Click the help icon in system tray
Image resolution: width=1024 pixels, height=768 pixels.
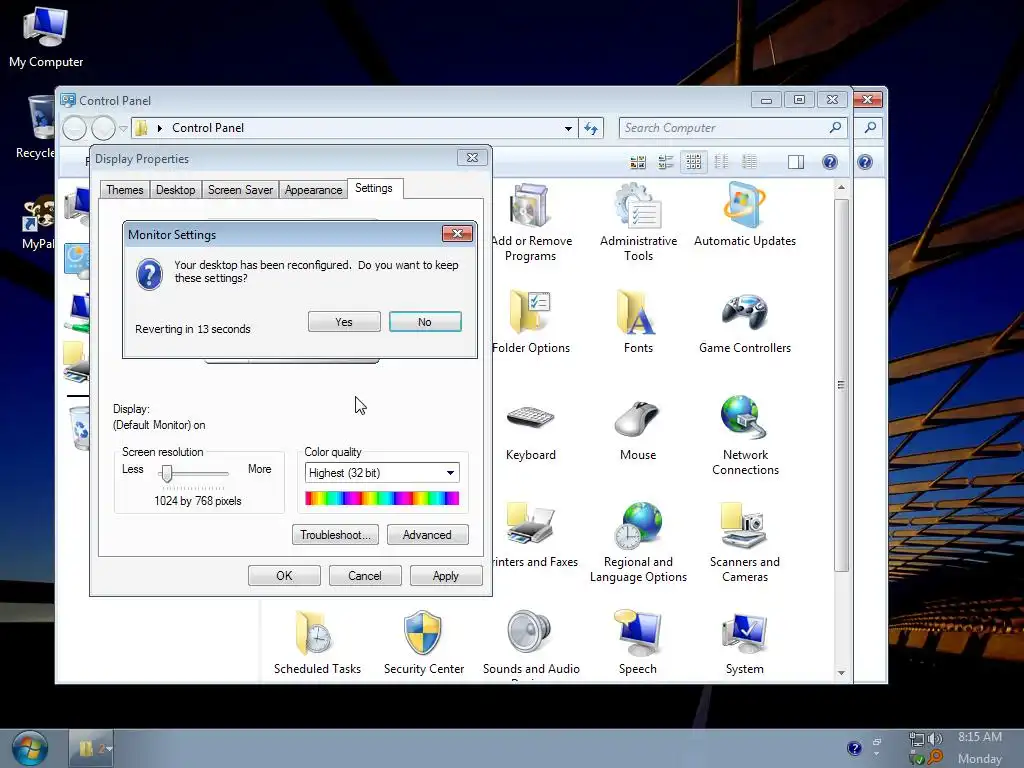pyautogui.click(x=854, y=748)
